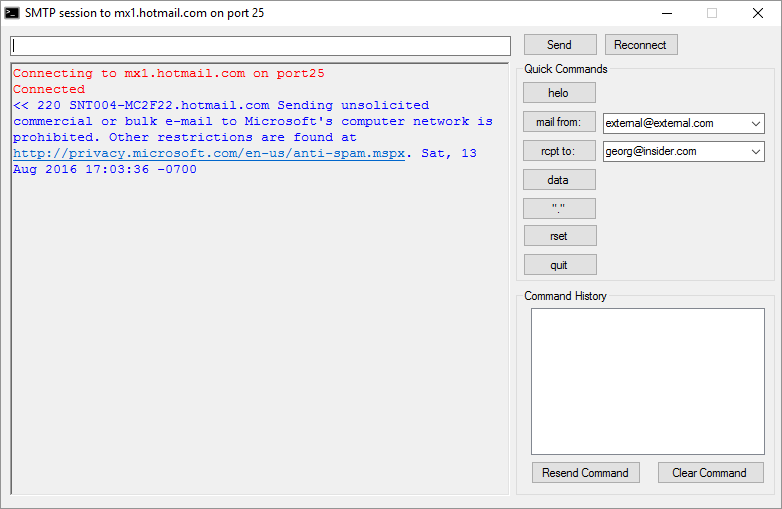This screenshot has height=509, width=782.
Task: Click the 'mail from:' quick command button
Action: pyautogui.click(x=559, y=122)
